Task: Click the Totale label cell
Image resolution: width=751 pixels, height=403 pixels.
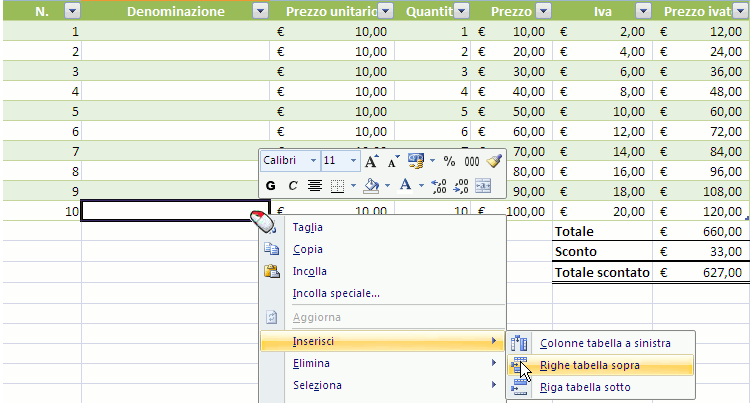Action: tap(602, 231)
